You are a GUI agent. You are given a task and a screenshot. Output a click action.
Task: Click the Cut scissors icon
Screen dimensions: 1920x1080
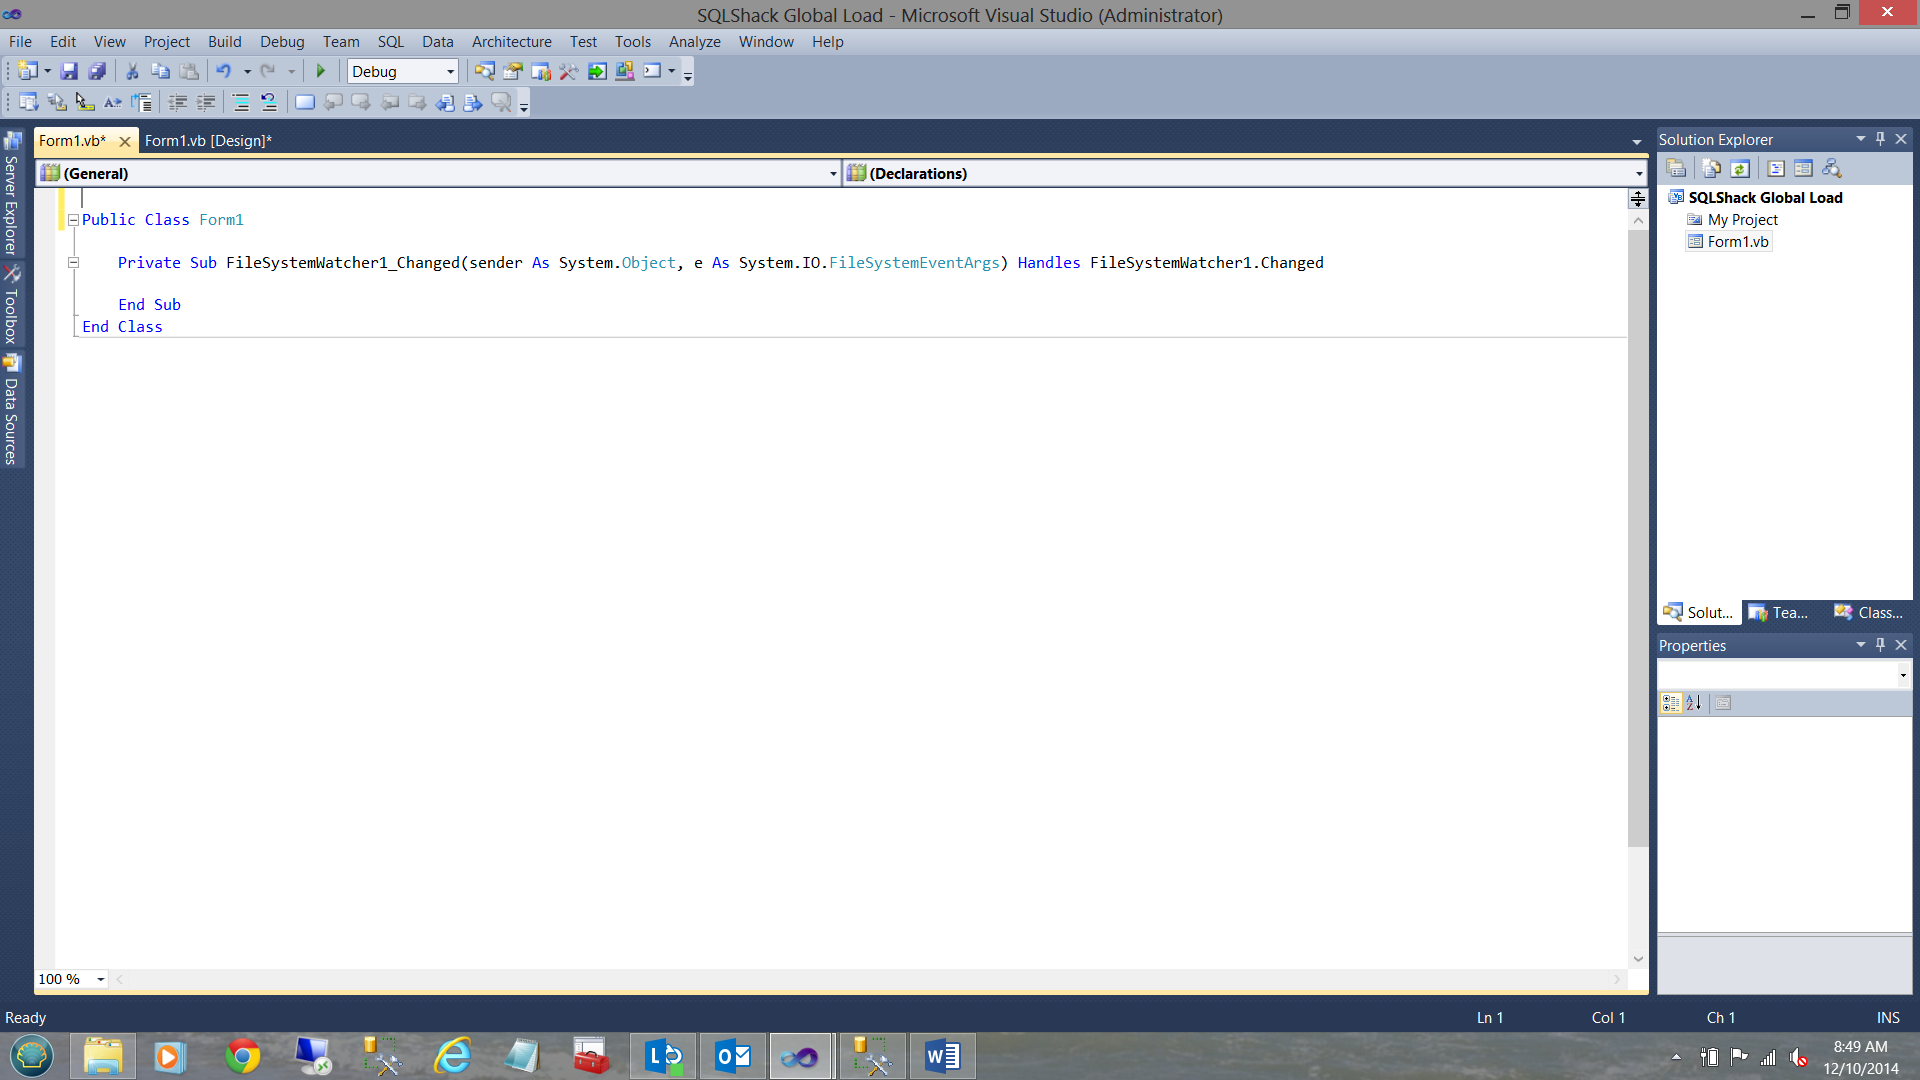[131, 71]
